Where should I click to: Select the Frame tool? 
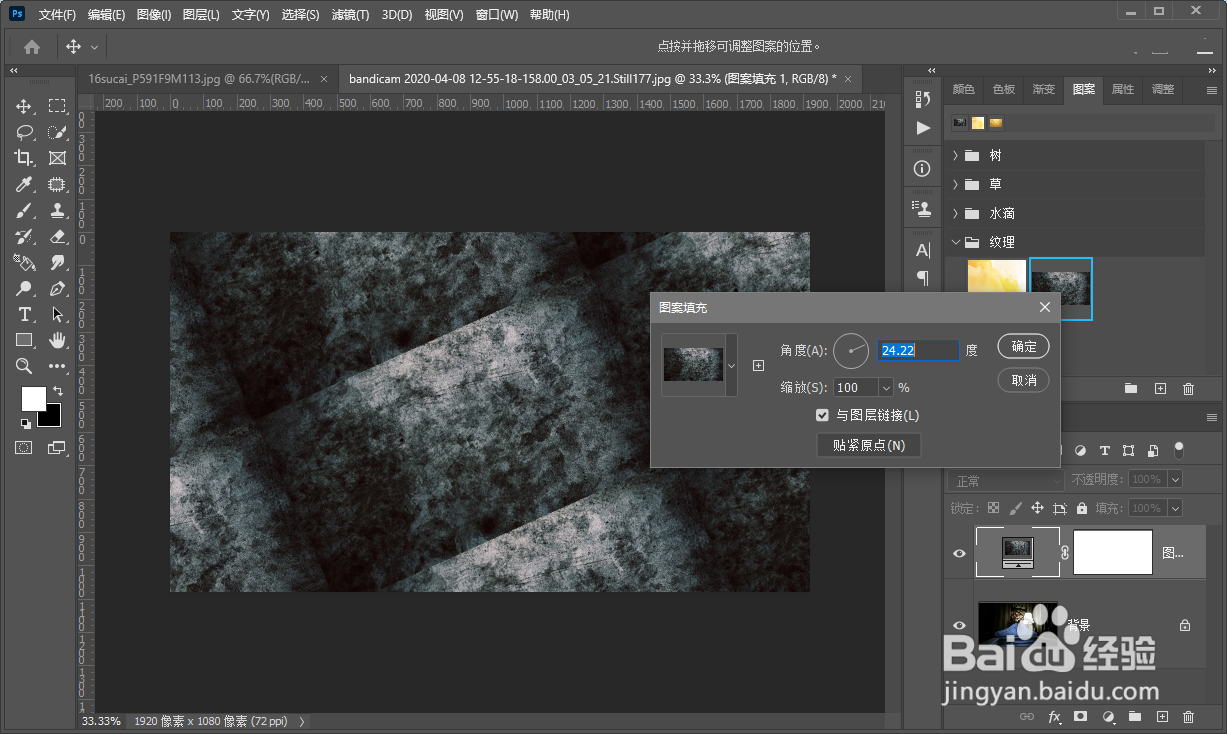(58, 158)
